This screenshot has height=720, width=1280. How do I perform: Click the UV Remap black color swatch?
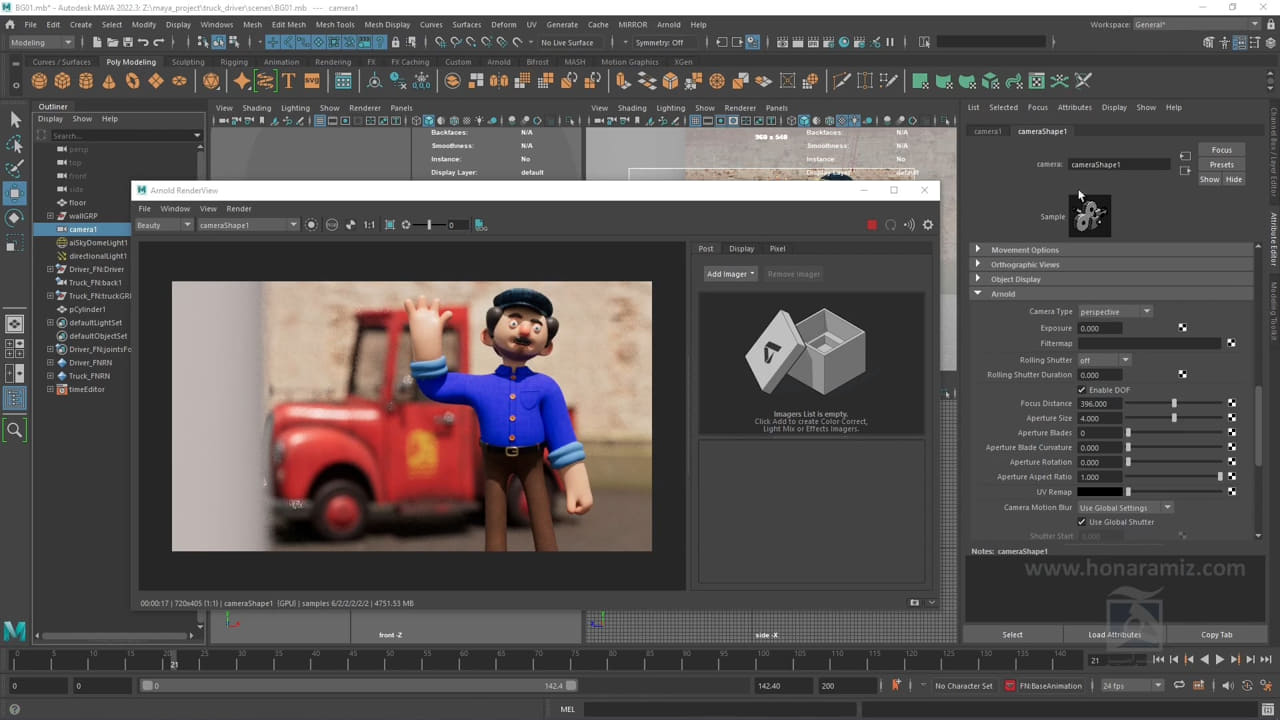tap(1100, 492)
